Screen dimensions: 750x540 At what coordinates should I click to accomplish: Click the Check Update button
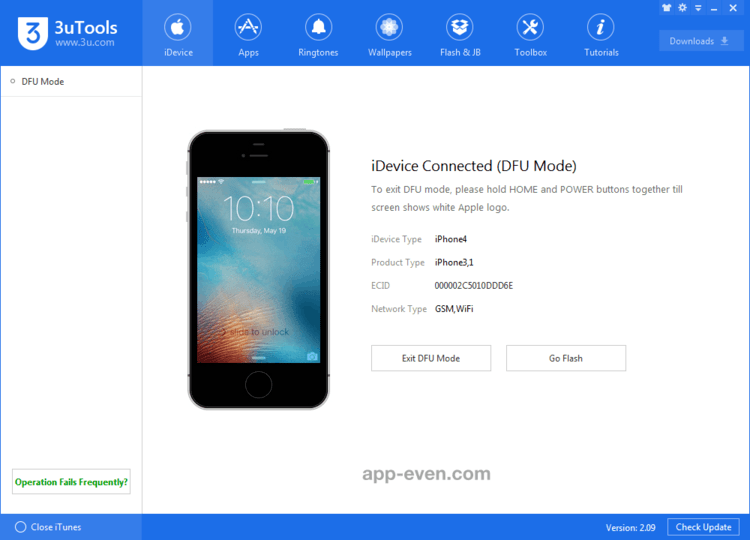[703, 527]
